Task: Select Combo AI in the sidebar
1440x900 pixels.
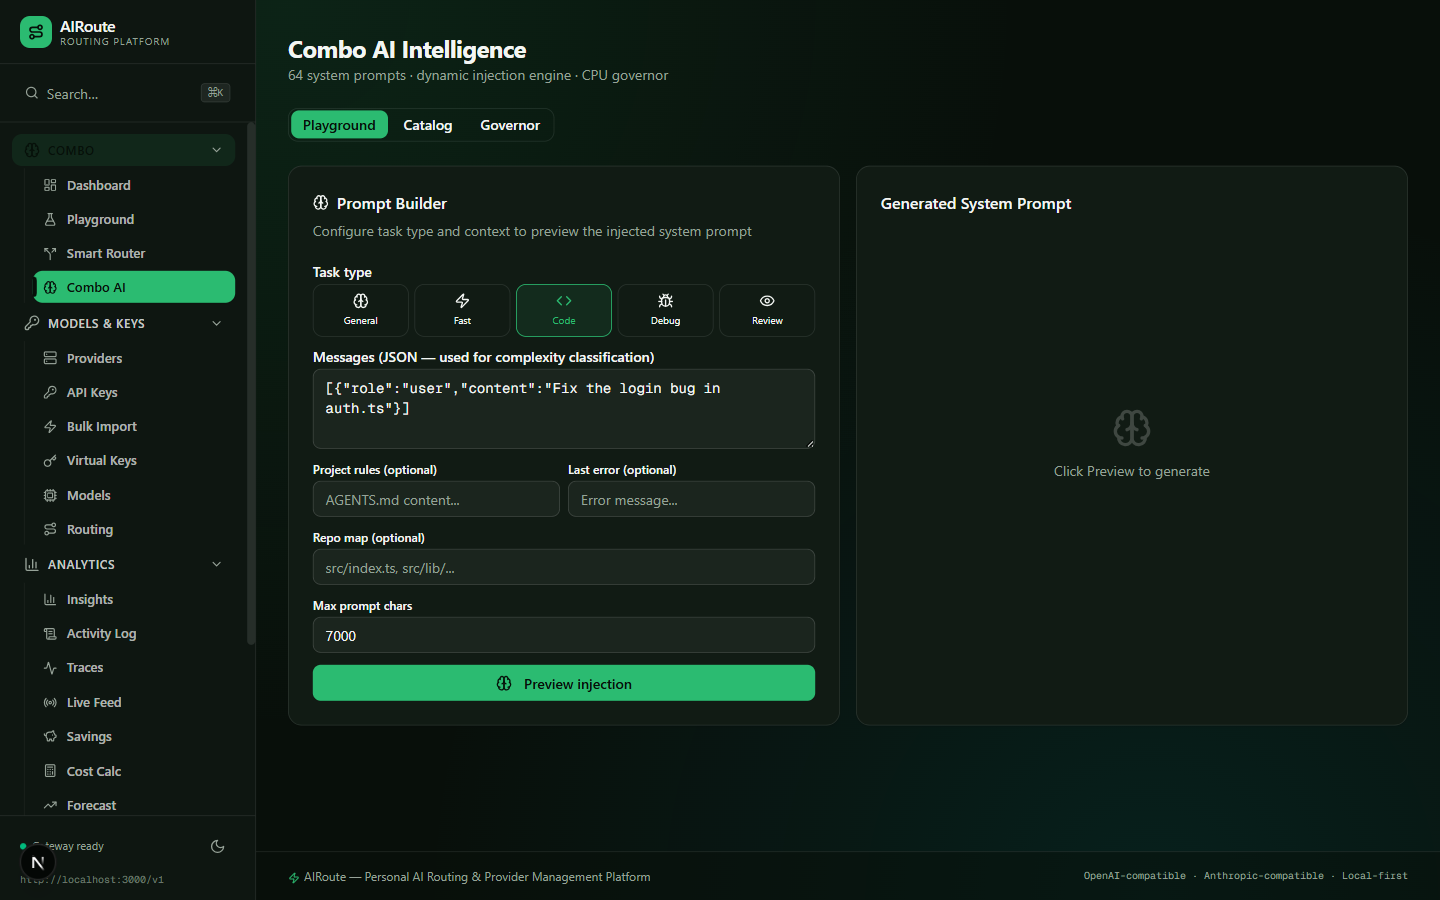Action: click(x=134, y=287)
